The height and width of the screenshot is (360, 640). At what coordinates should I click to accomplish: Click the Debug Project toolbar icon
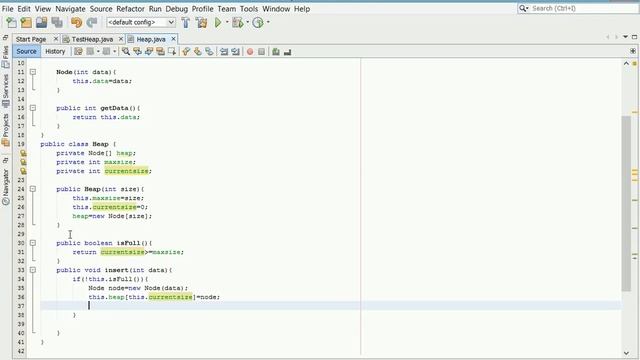(238, 22)
